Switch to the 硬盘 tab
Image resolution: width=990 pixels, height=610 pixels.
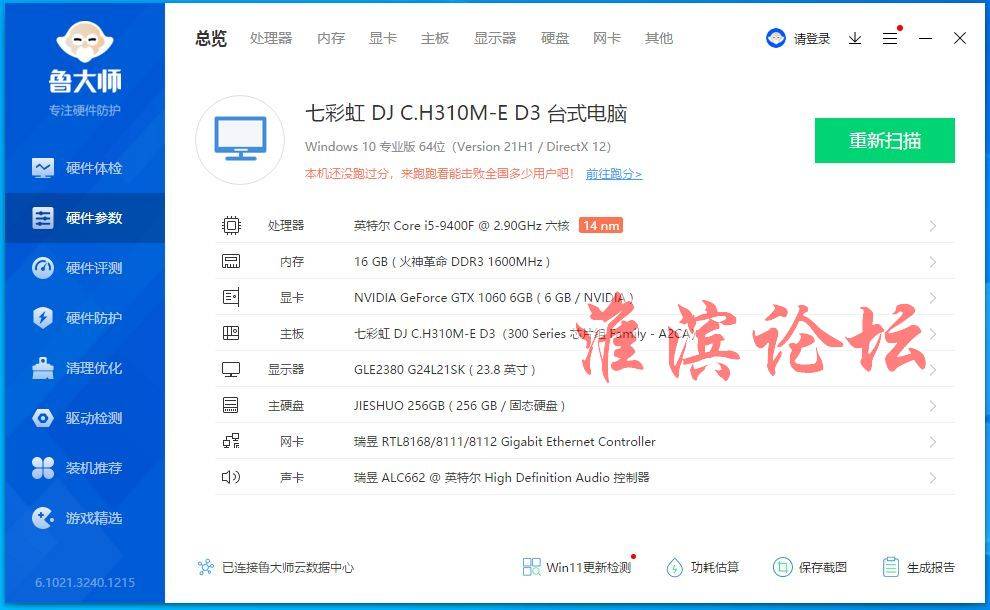pyautogui.click(x=555, y=39)
